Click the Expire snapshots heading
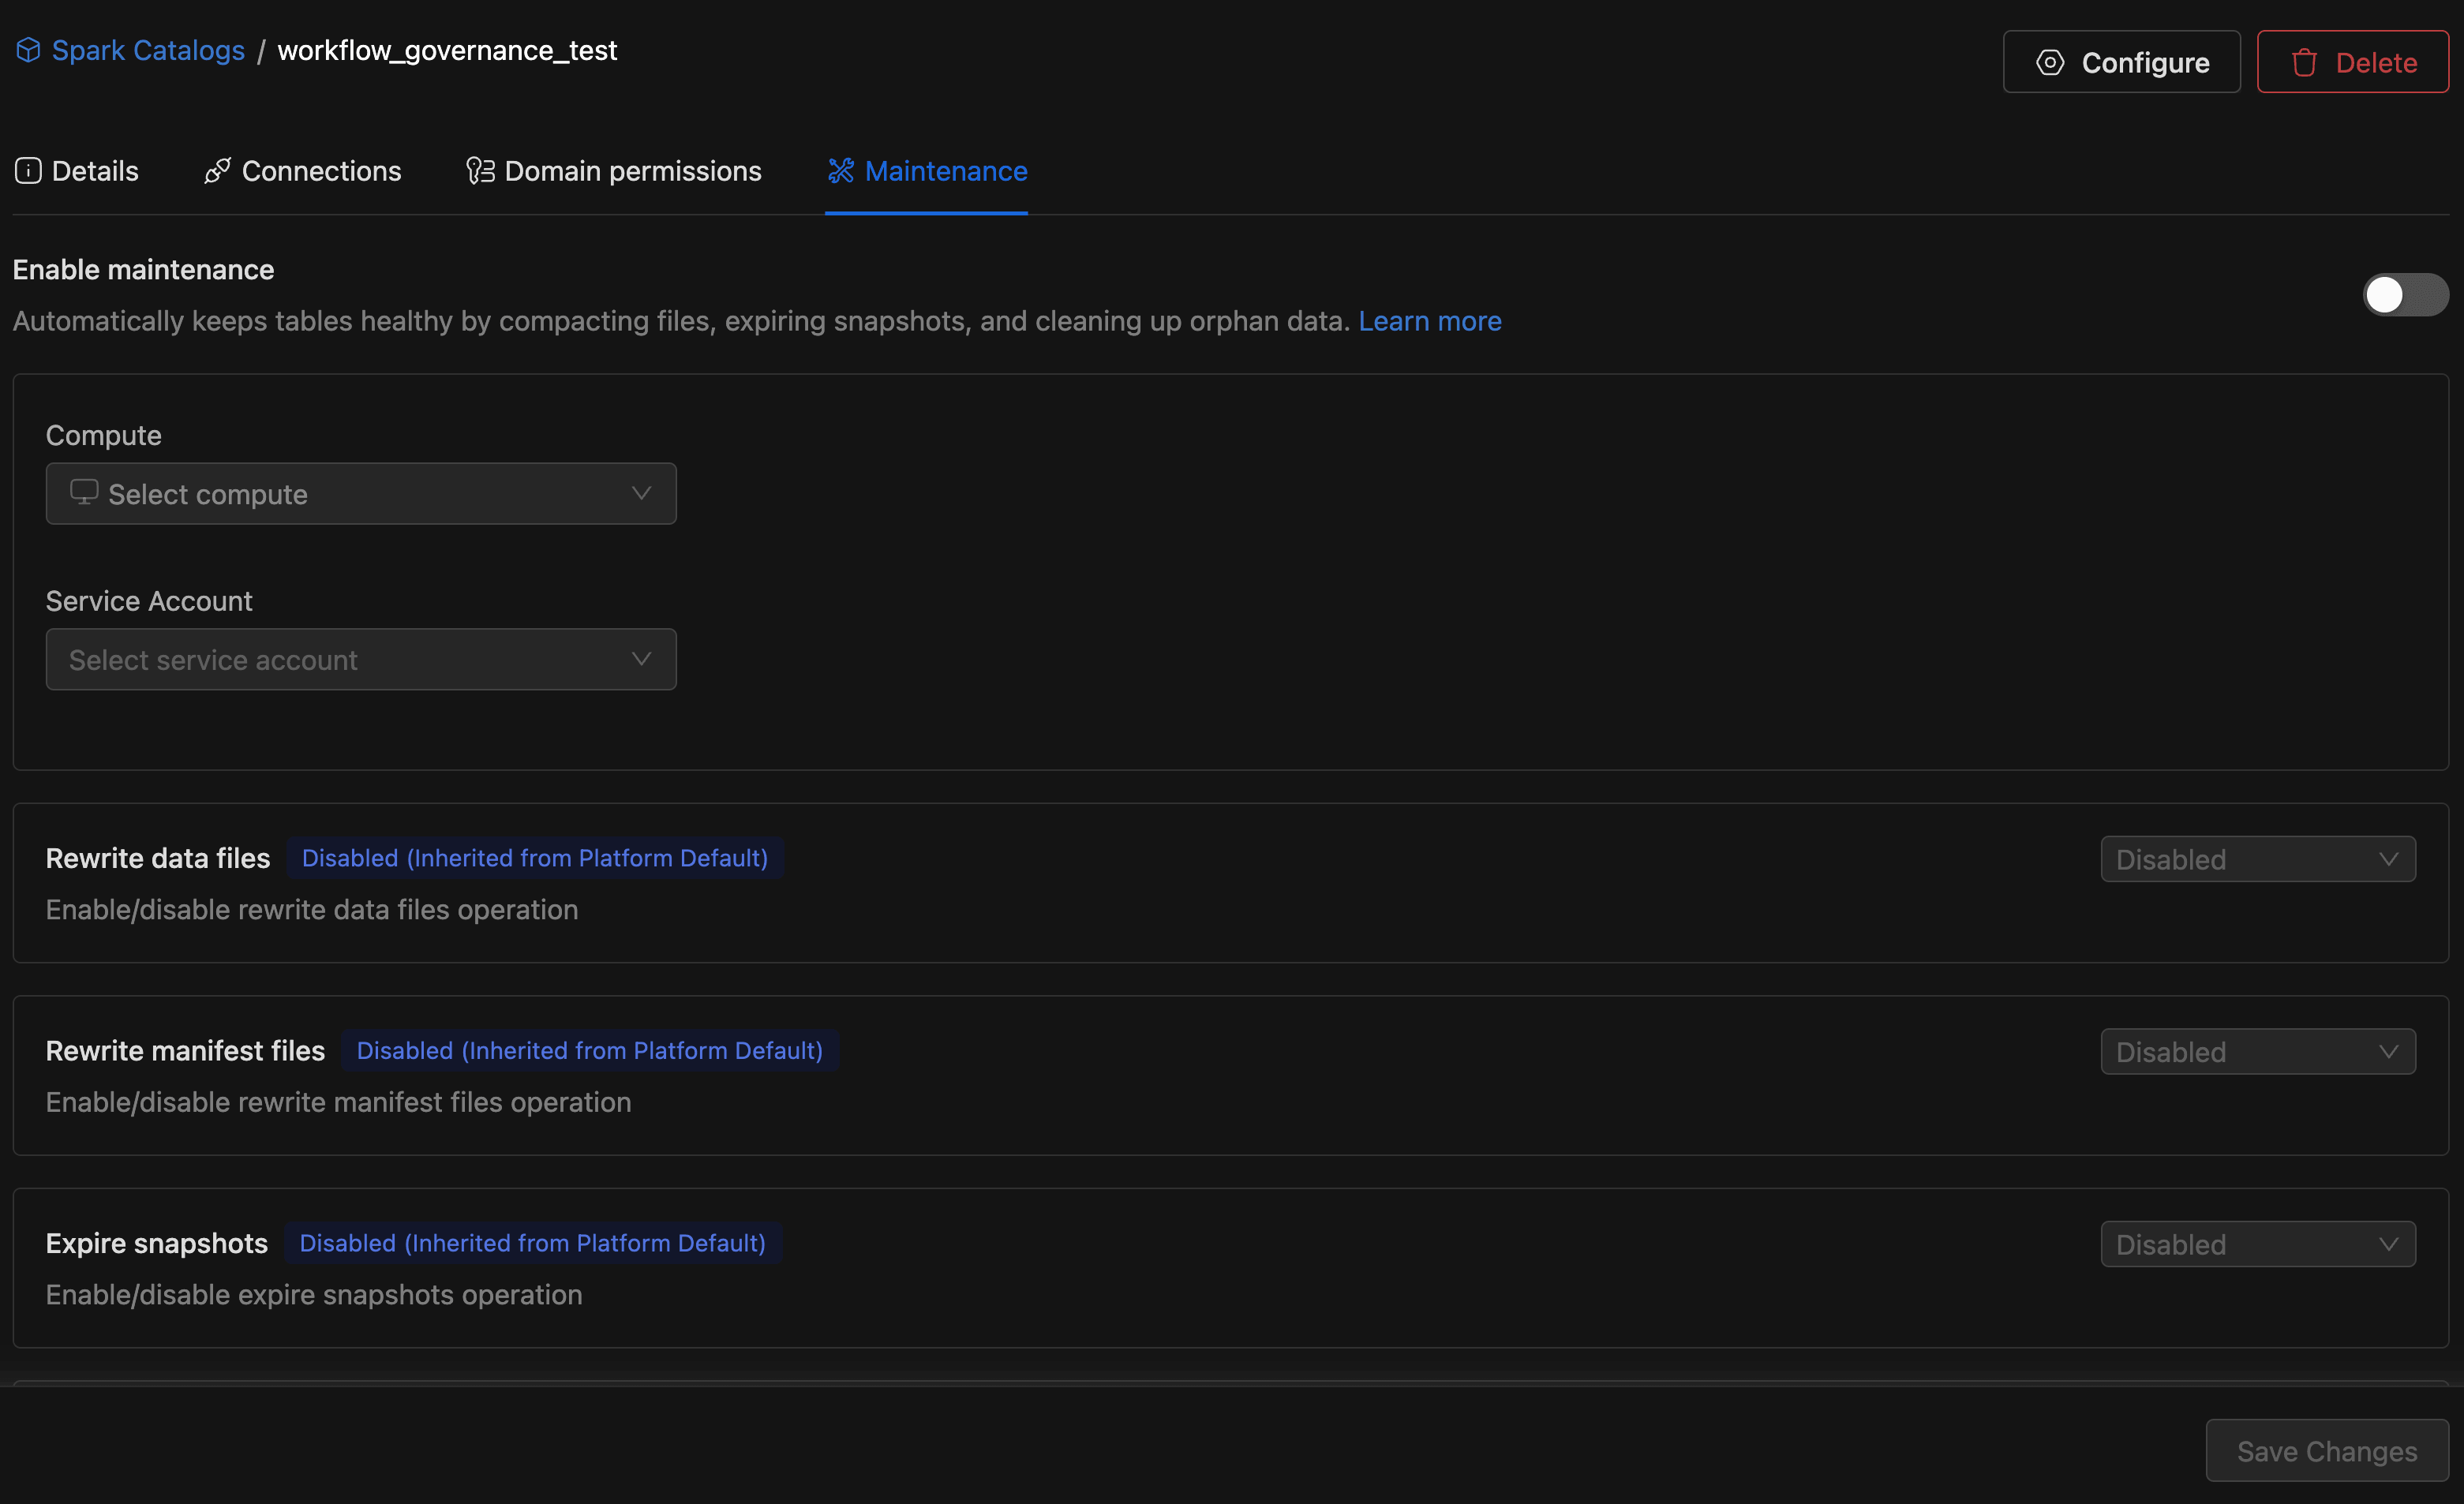The image size is (2464, 1504). [x=157, y=1243]
